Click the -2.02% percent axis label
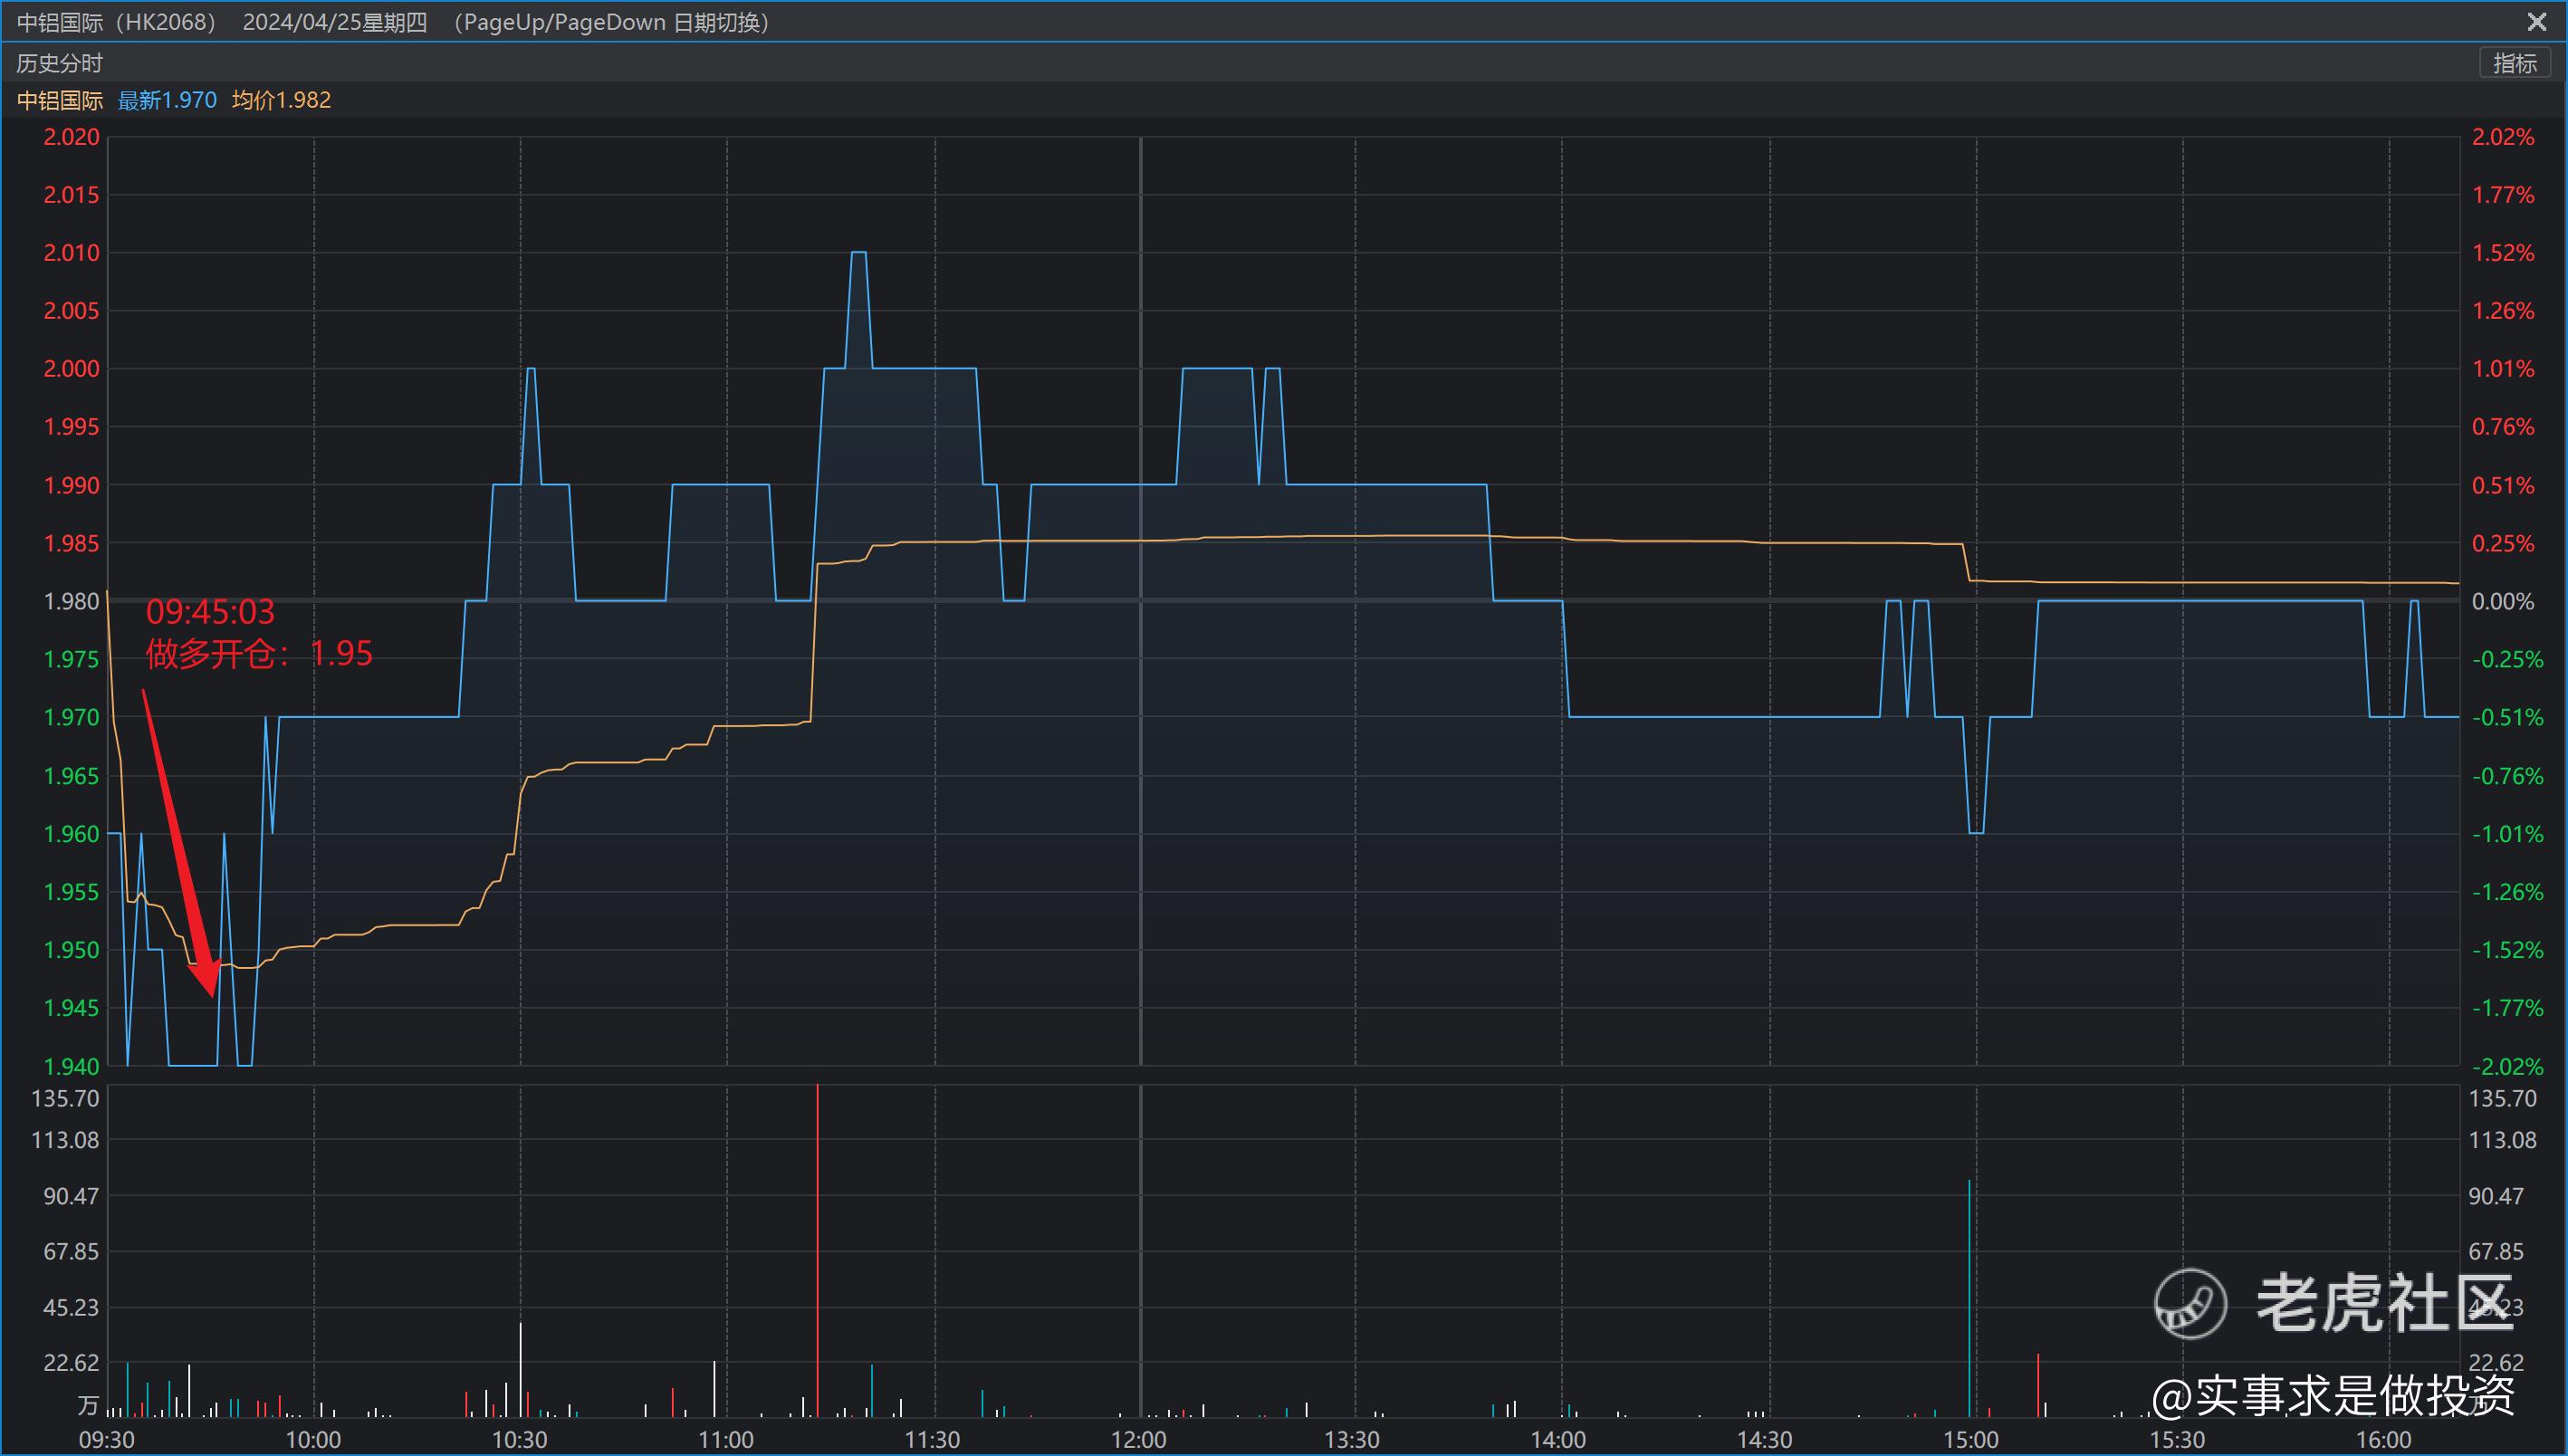The height and width of the screenshot is (1456, 2568). pos(2507,1066)
